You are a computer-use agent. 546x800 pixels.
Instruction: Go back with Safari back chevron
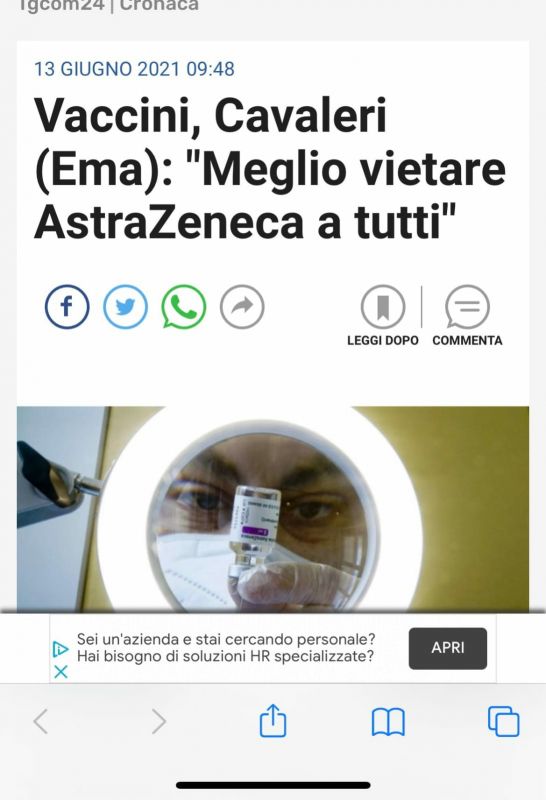point(41,721)
